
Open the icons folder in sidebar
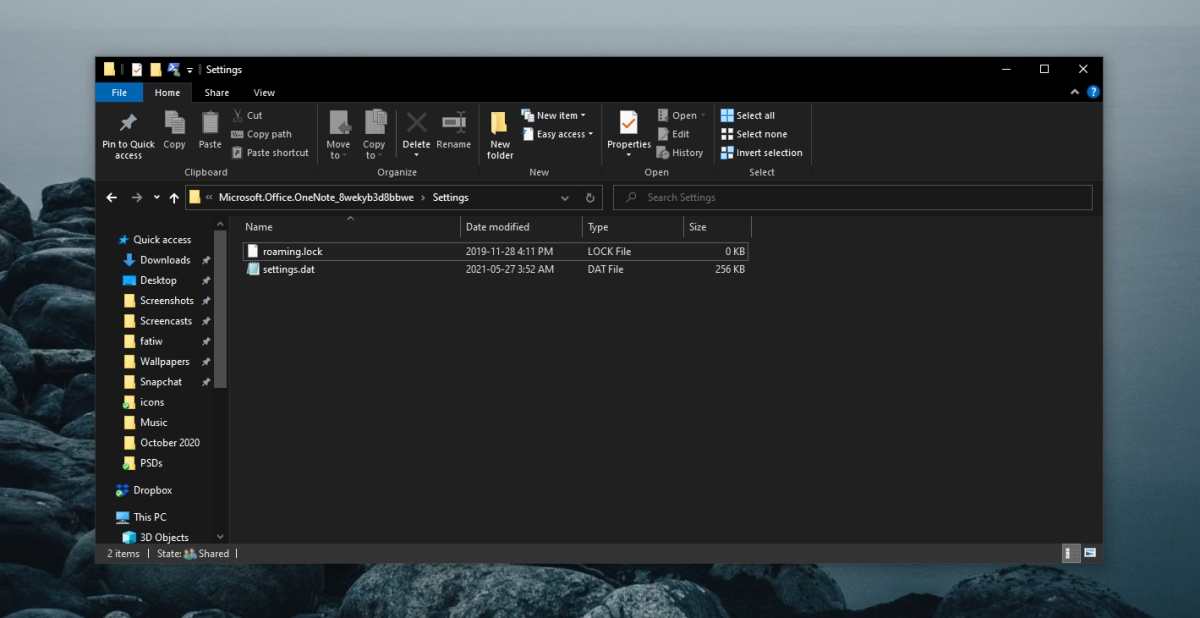(x=151, y=402)
